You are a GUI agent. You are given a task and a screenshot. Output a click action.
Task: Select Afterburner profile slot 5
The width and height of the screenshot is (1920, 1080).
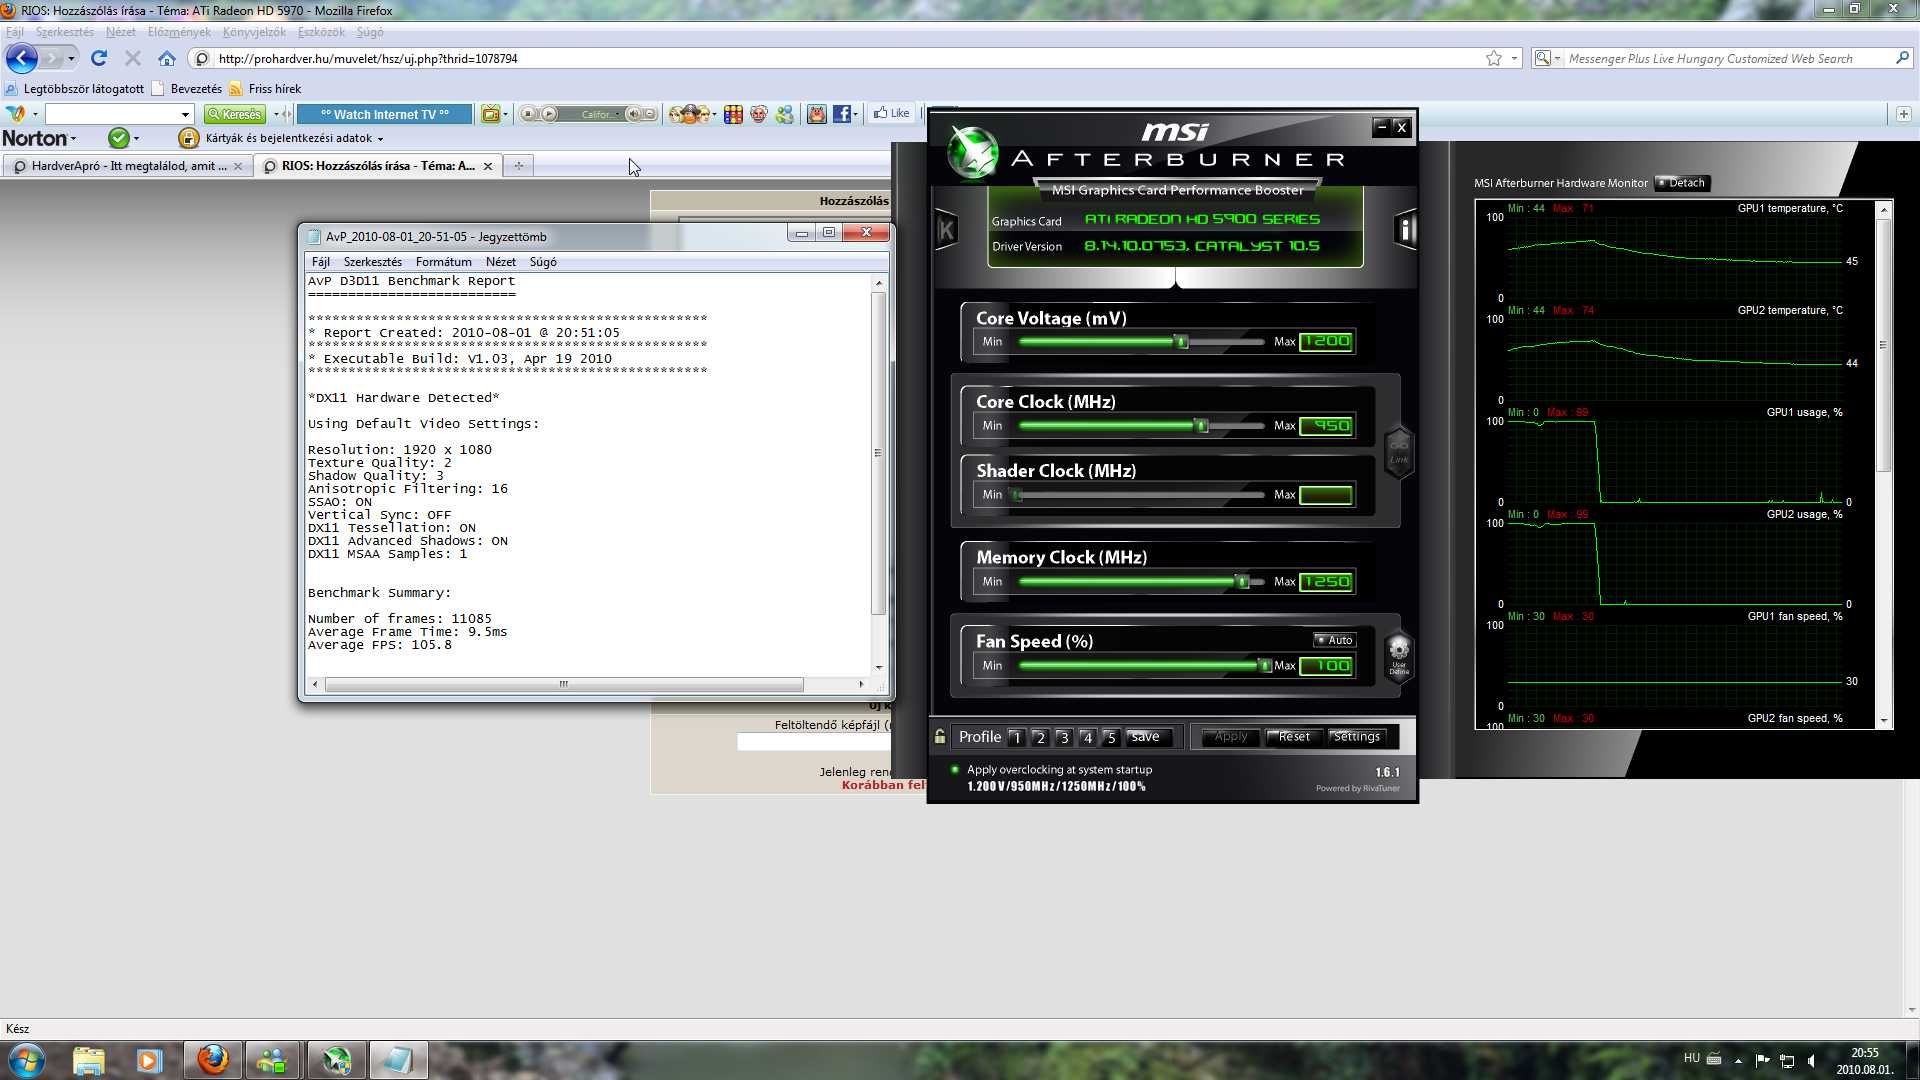[x=1111, y=737]
